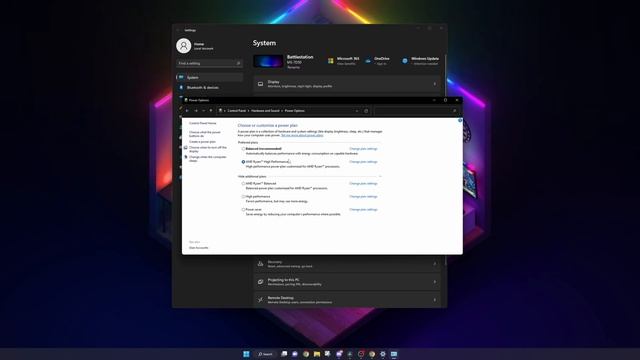Open Task View from the taskbar

point(284,354)
